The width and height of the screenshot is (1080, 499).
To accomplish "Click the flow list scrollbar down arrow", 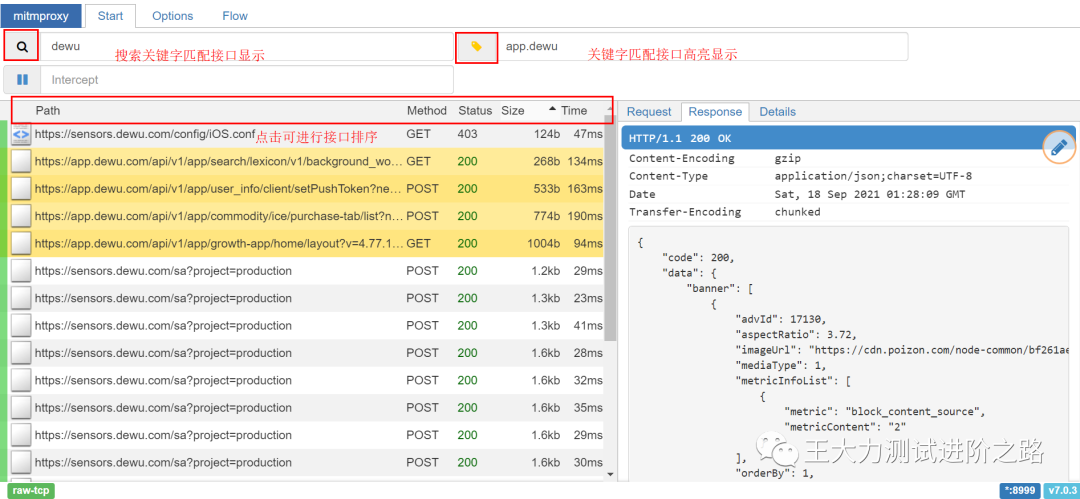I will pos(610,473).
